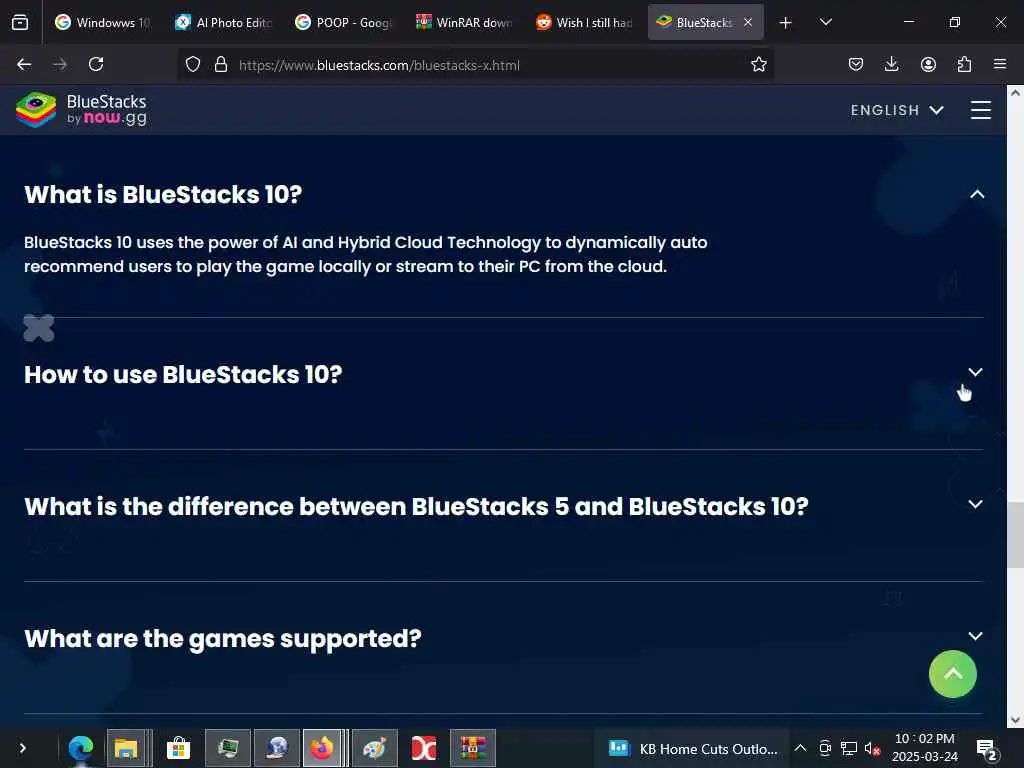Click the vertical scrollbar thumb

tap(1015, 534)
